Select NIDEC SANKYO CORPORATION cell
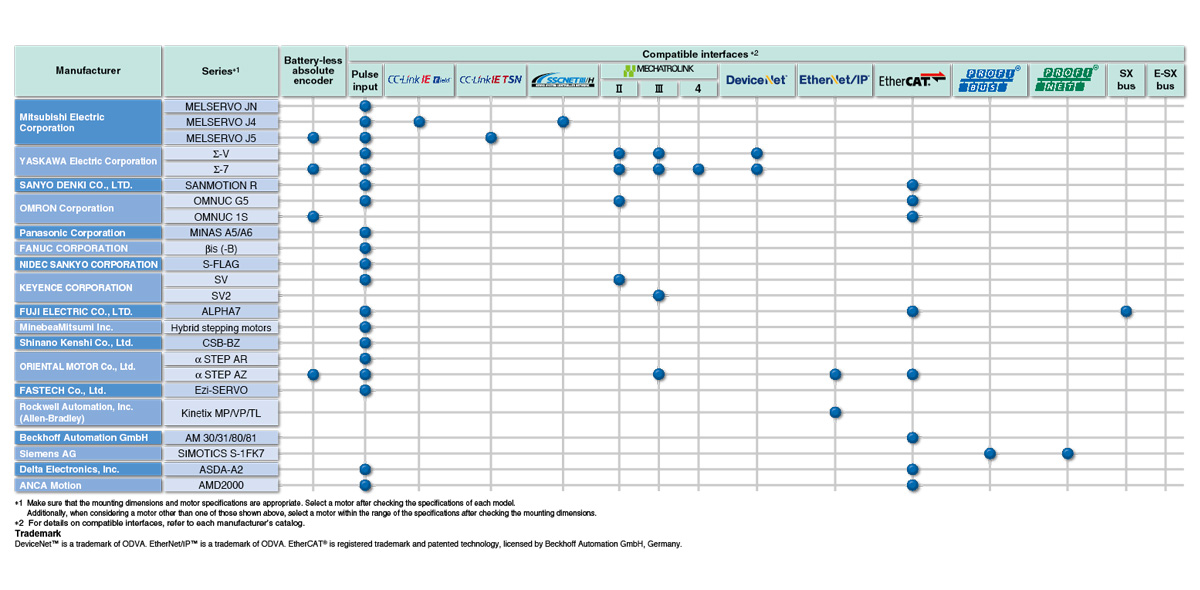 (88, 264)
